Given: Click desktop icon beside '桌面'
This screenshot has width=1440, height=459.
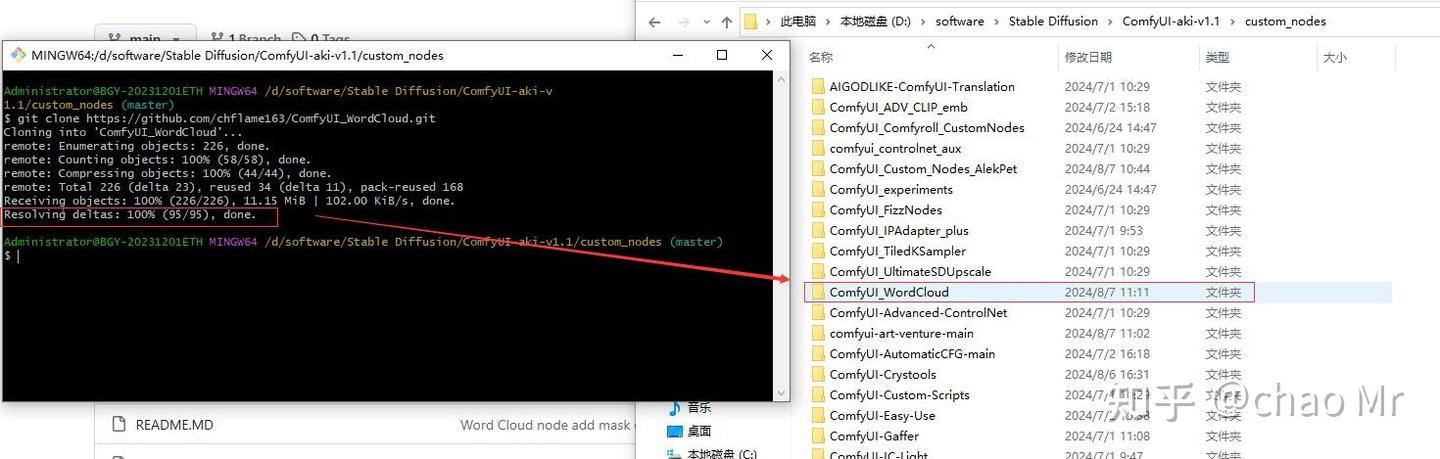Looking at the screenshot, I should pos(675,431).
